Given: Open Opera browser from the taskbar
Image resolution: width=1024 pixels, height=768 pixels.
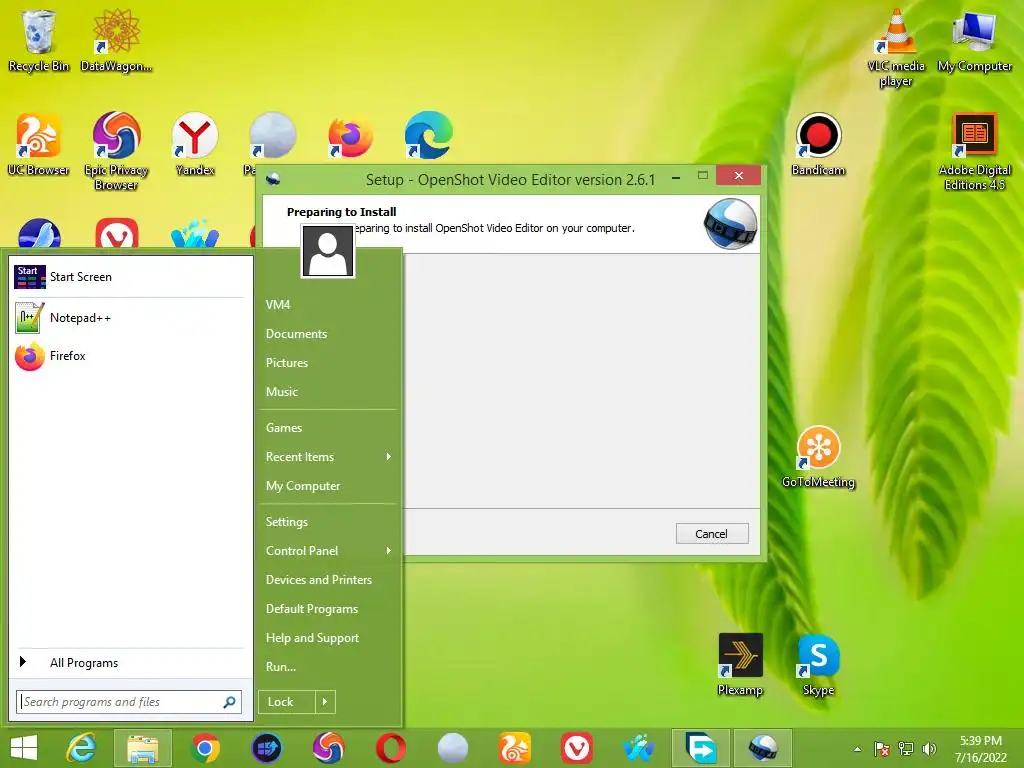Looking at the screenshot, I should point(391,748).
